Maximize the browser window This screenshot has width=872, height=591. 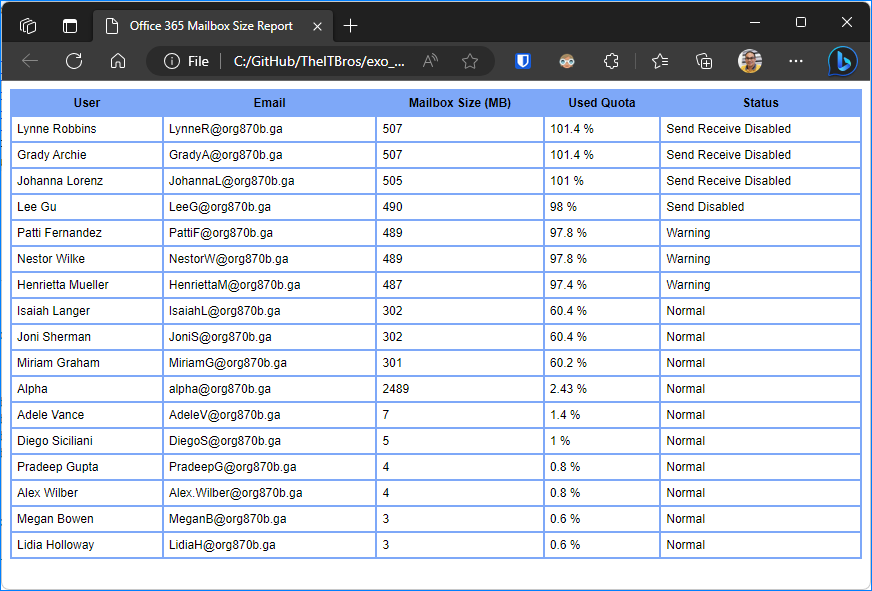[801, 22]
